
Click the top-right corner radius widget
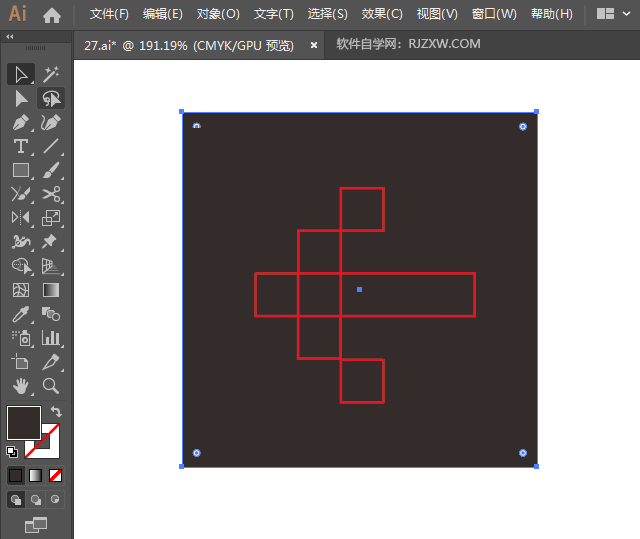click(x=523, y=126)
